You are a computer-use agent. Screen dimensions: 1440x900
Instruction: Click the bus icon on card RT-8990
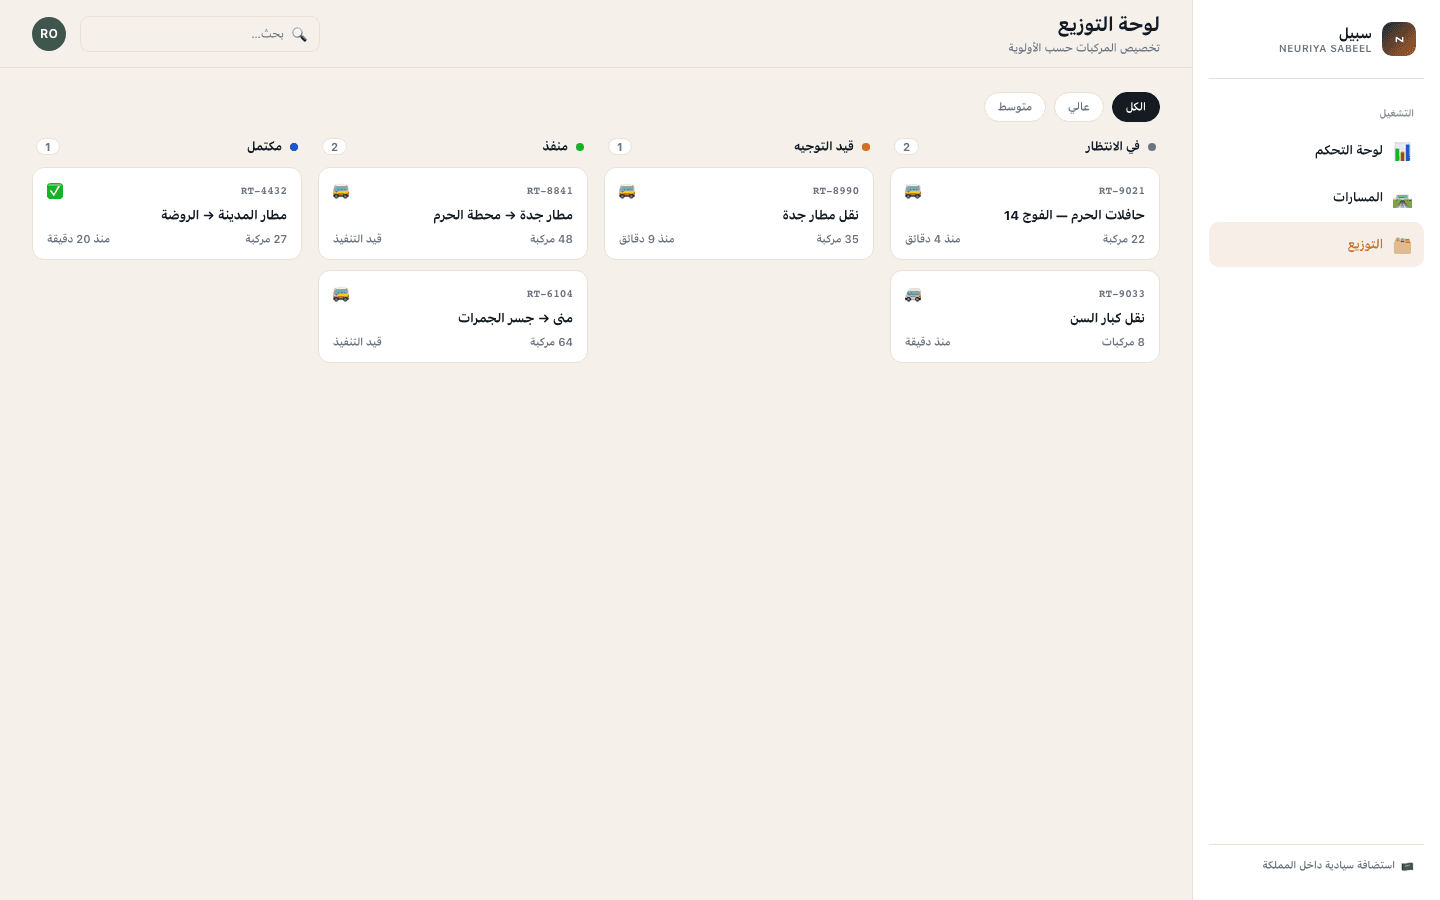[x=627, y=191]
